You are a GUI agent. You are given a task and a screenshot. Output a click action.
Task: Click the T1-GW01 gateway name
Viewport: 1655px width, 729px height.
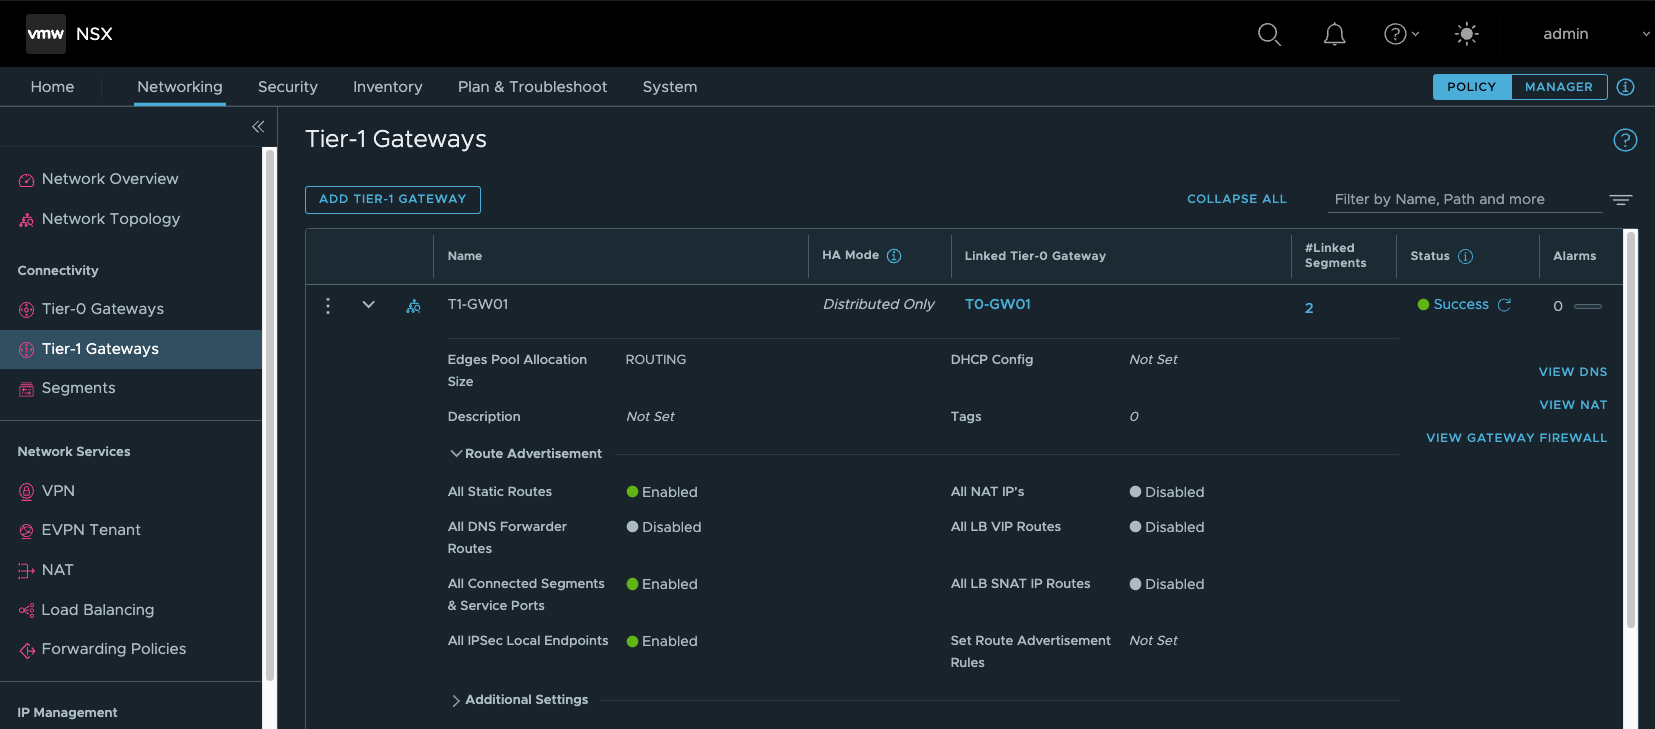[x=478, y=304]
